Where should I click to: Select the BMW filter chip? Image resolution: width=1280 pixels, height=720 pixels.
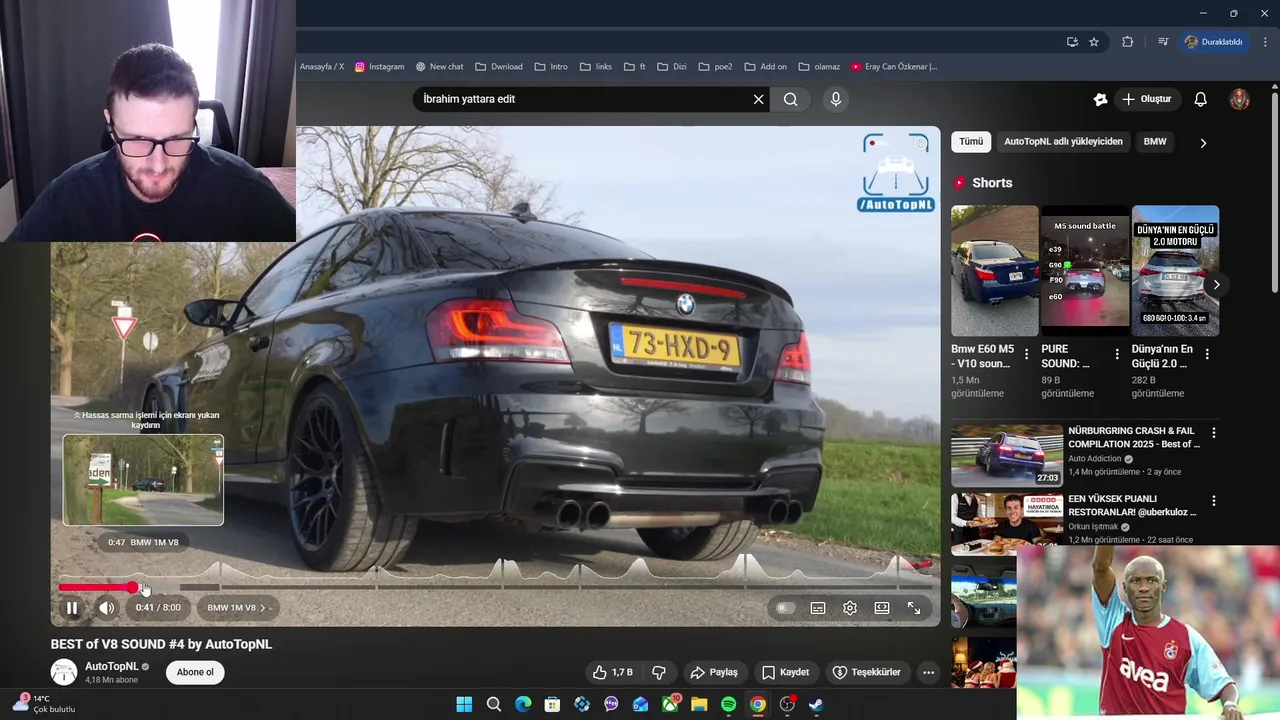pyautogui.click(x=1155, y=142)
